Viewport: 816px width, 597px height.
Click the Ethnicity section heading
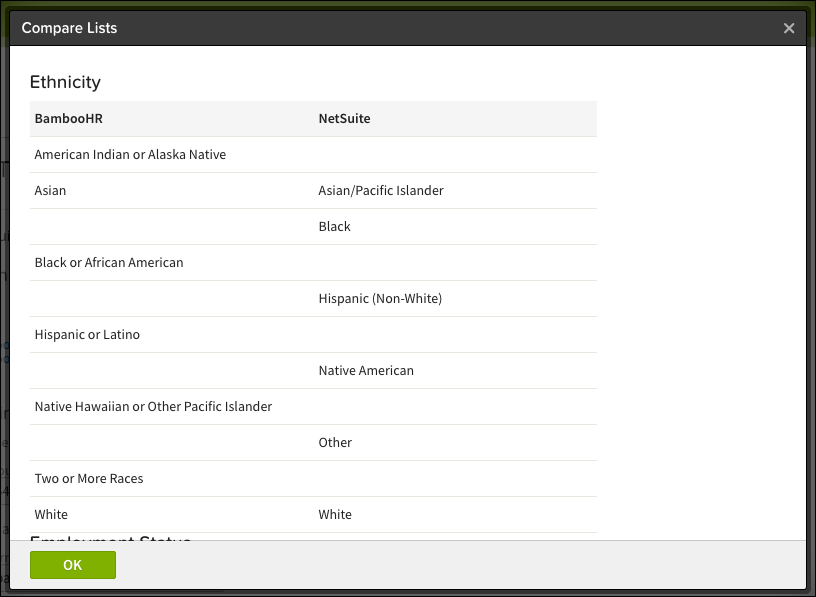point(65,82)
